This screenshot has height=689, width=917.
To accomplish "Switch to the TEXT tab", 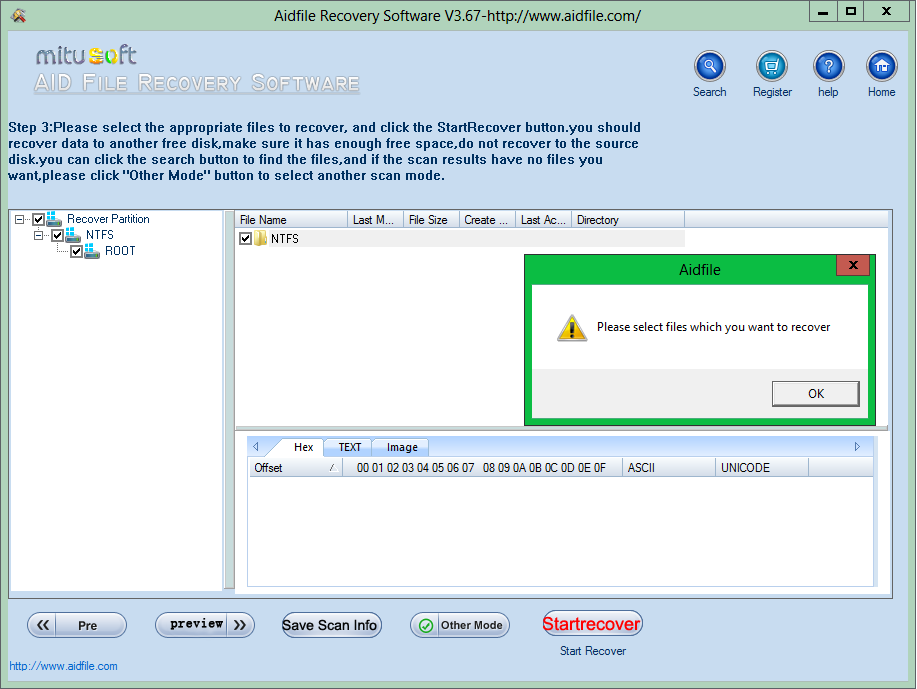I will pos(349,447).
